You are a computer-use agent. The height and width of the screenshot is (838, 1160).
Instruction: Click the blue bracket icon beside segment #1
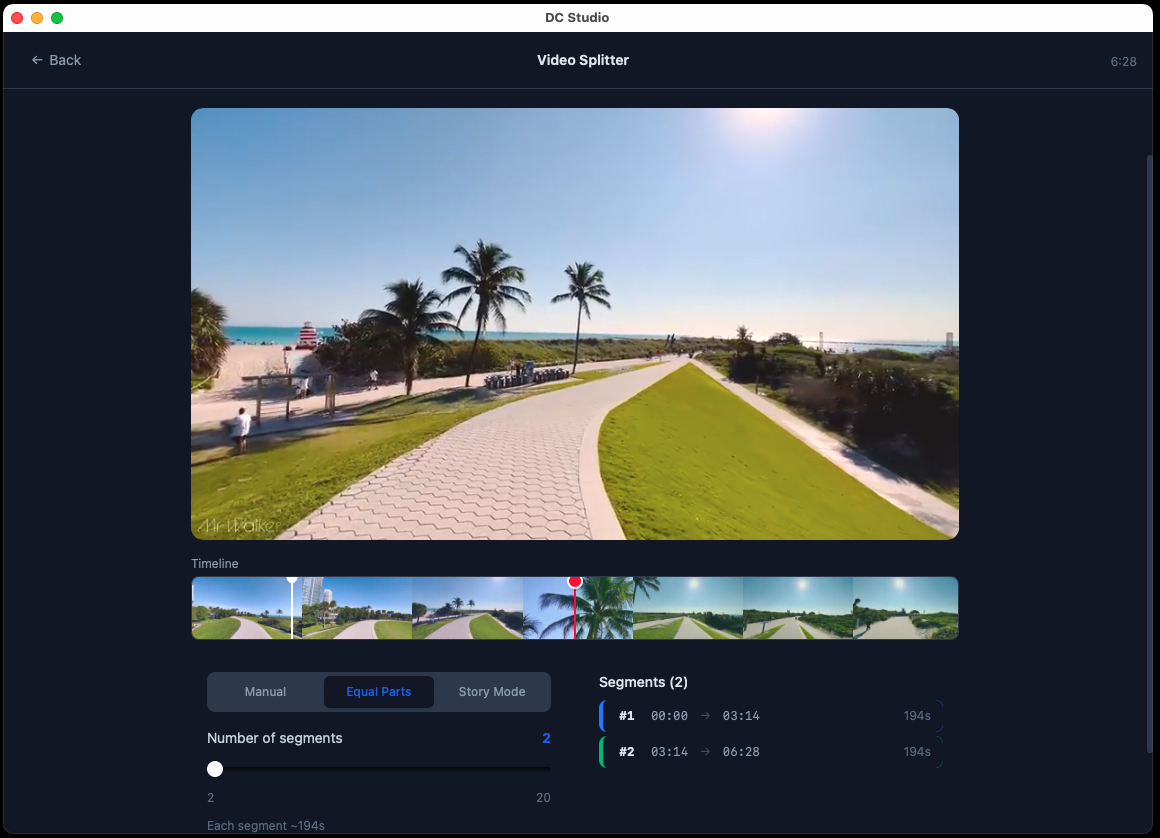click(601, 715)
